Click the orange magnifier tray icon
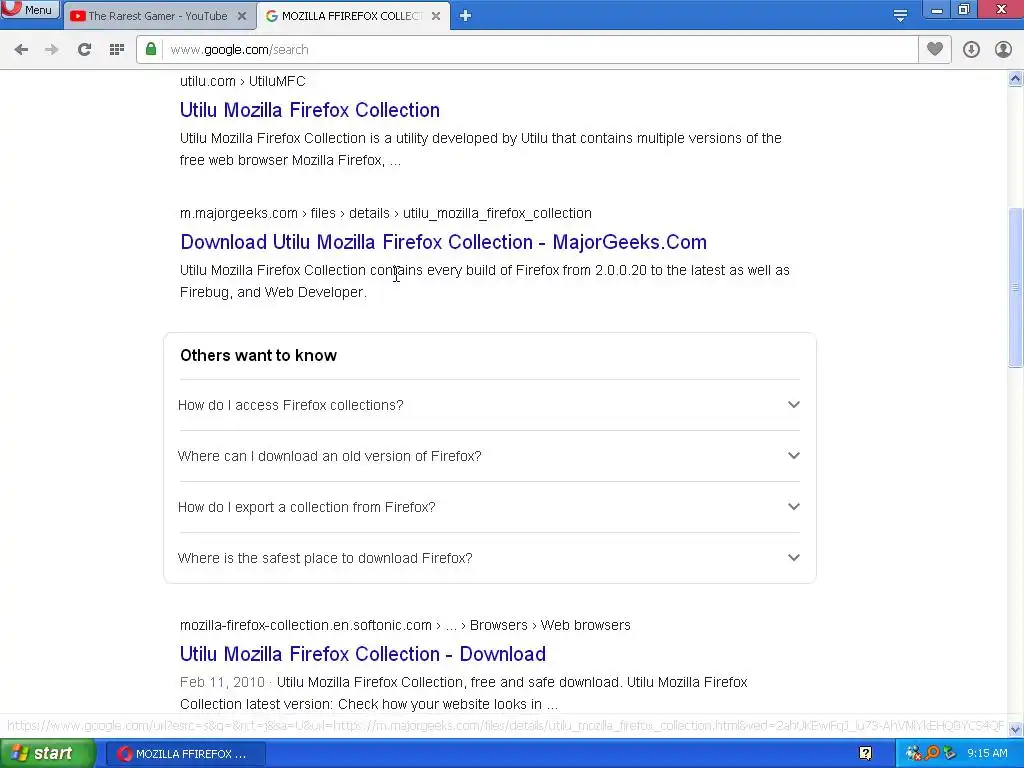 932,754
